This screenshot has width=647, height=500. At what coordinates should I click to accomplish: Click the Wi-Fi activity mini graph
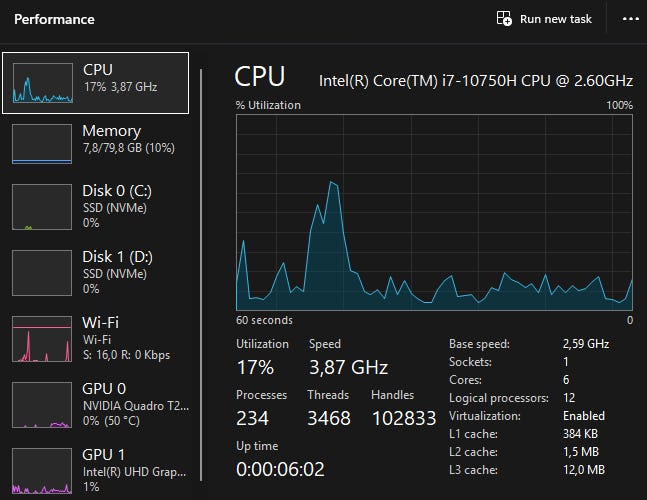[x=42, y=340]
